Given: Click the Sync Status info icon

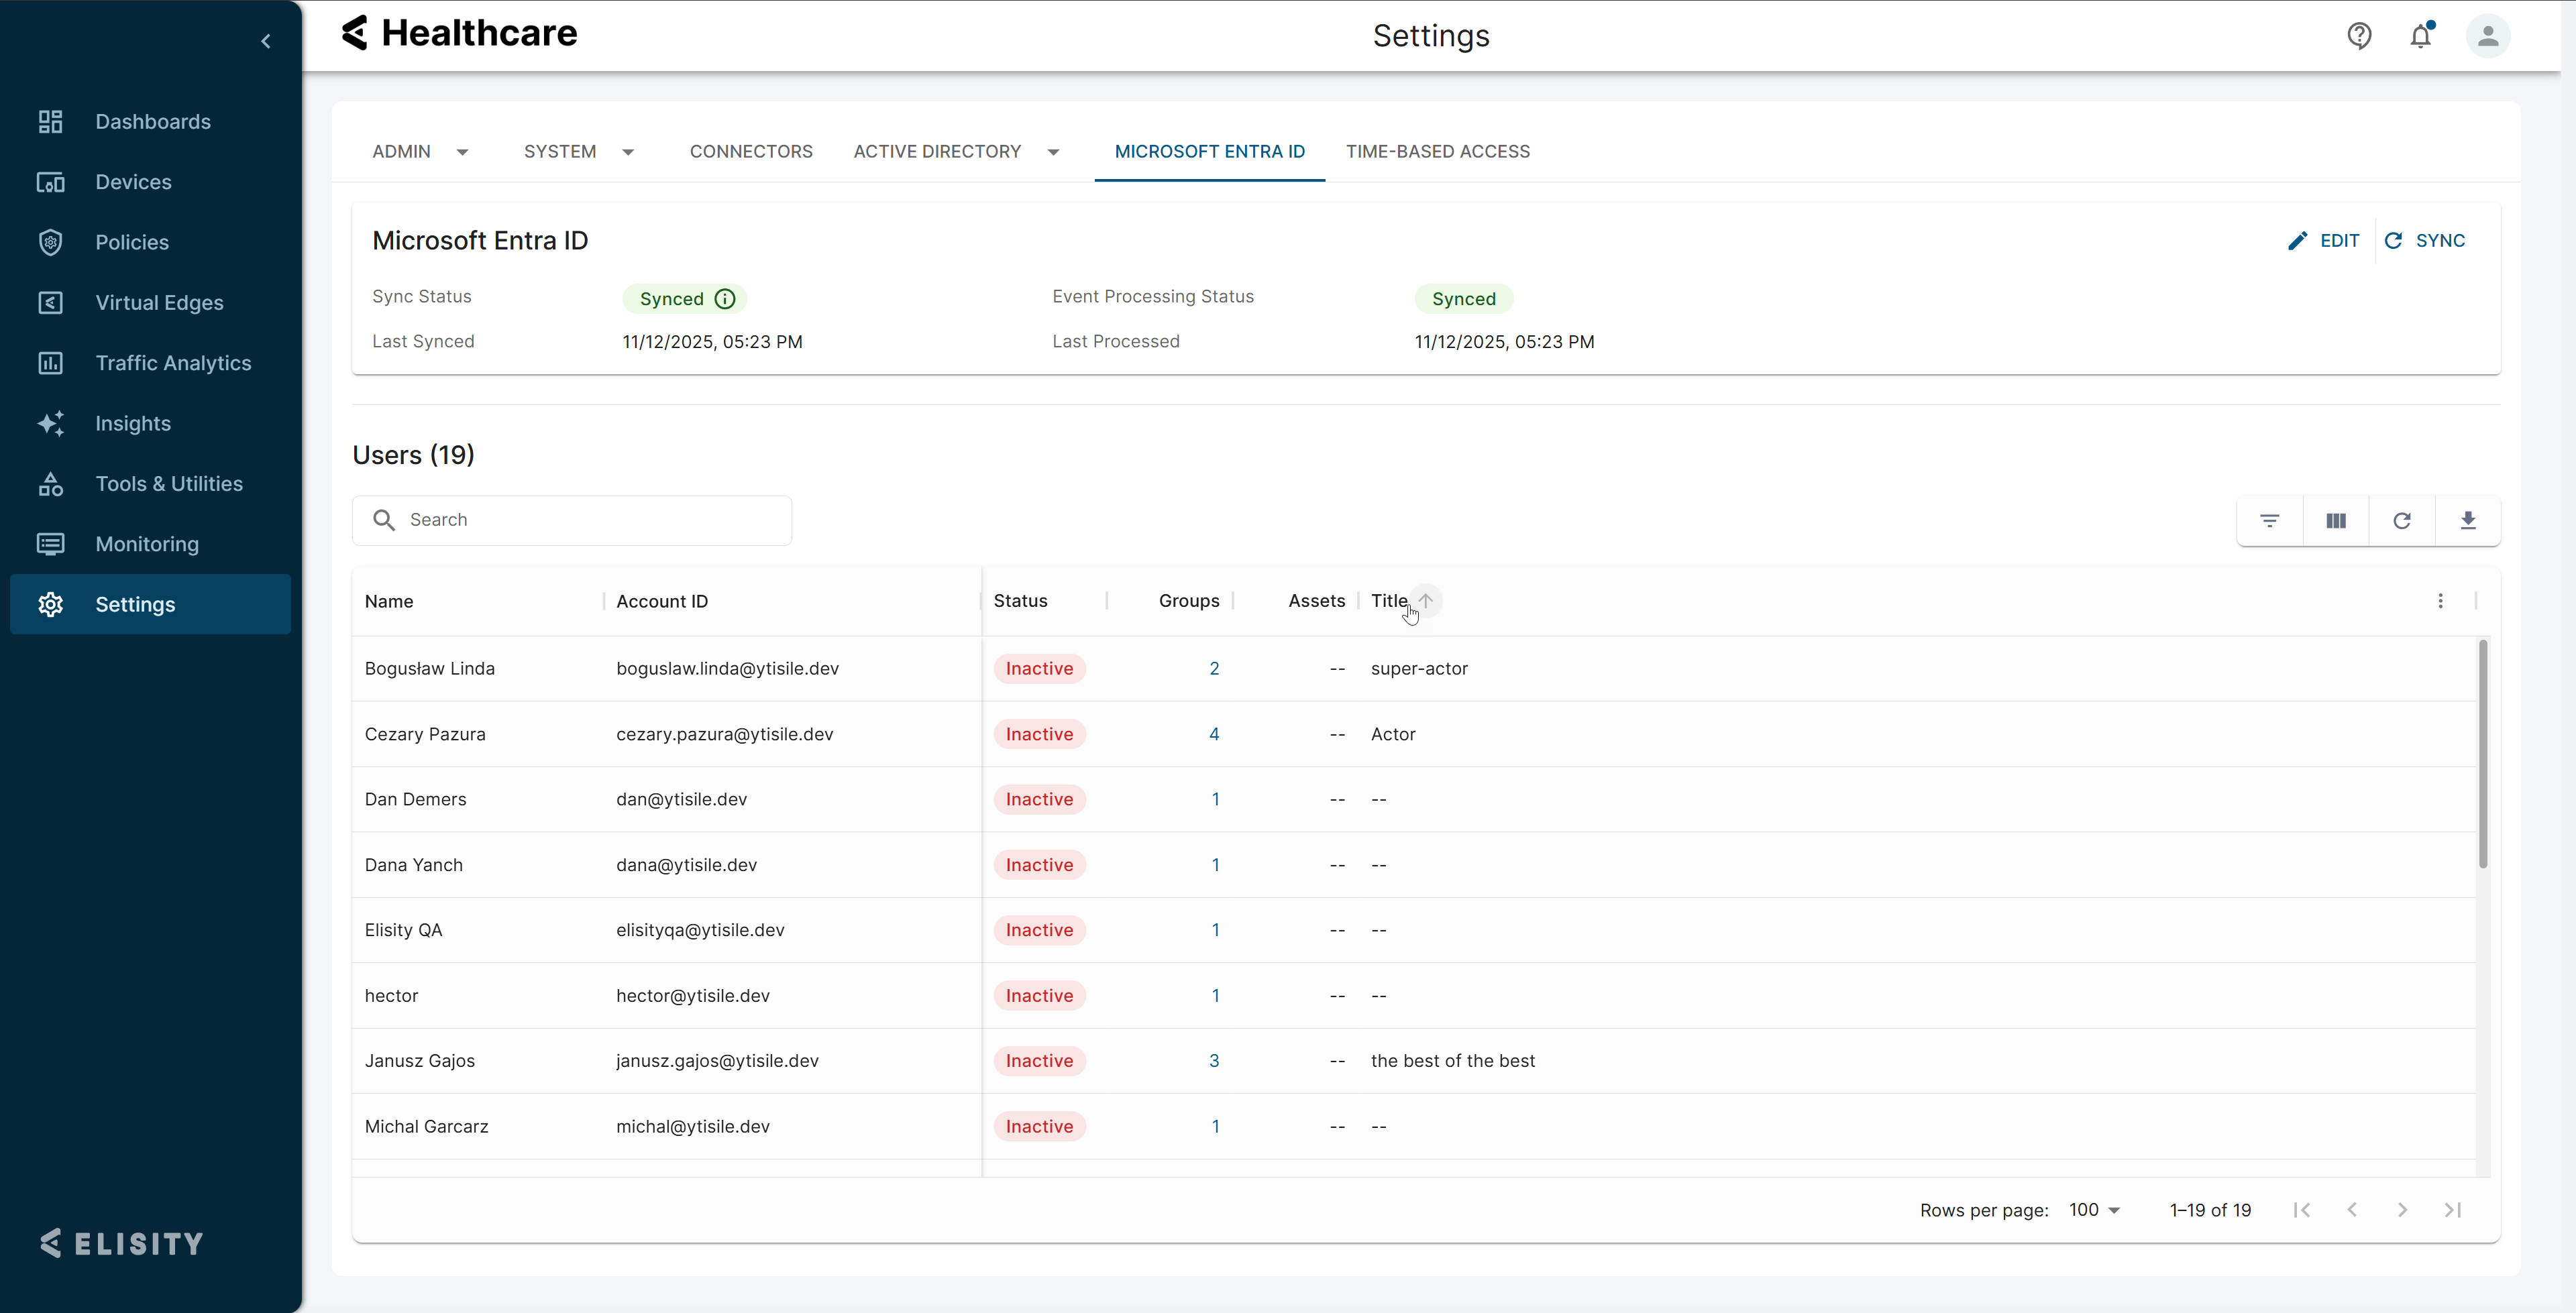Looking at the screenshot, I should [x=725, y=299].
